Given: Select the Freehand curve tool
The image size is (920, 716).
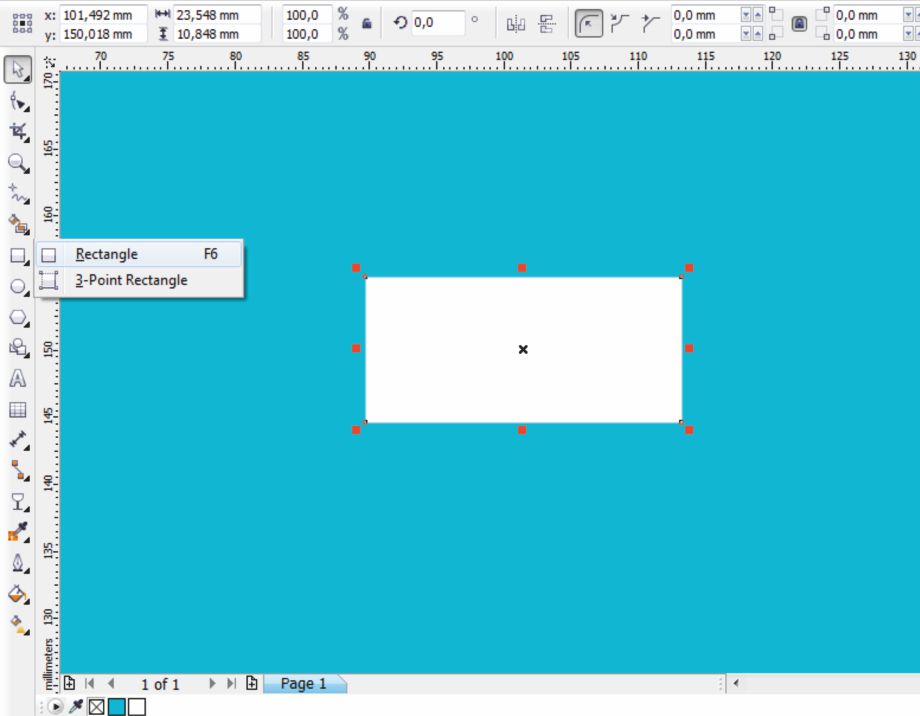Looking at the screenshot, I should (19, 194).
